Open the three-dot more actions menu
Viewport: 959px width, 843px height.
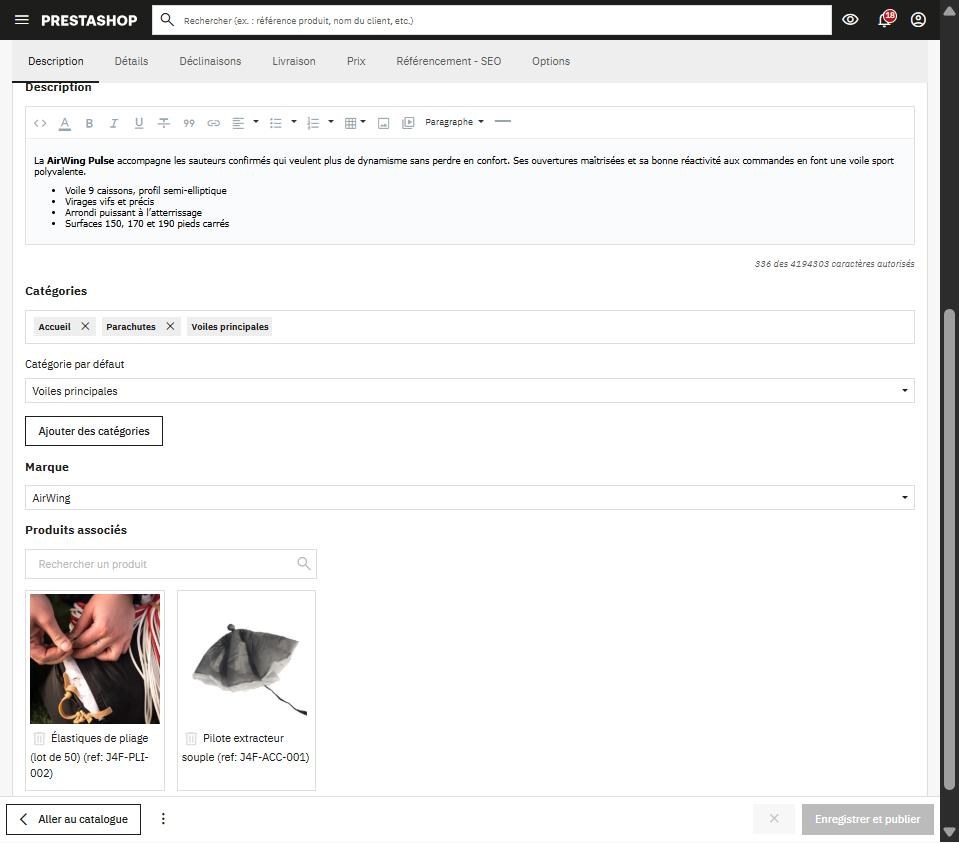coord(163,819)
